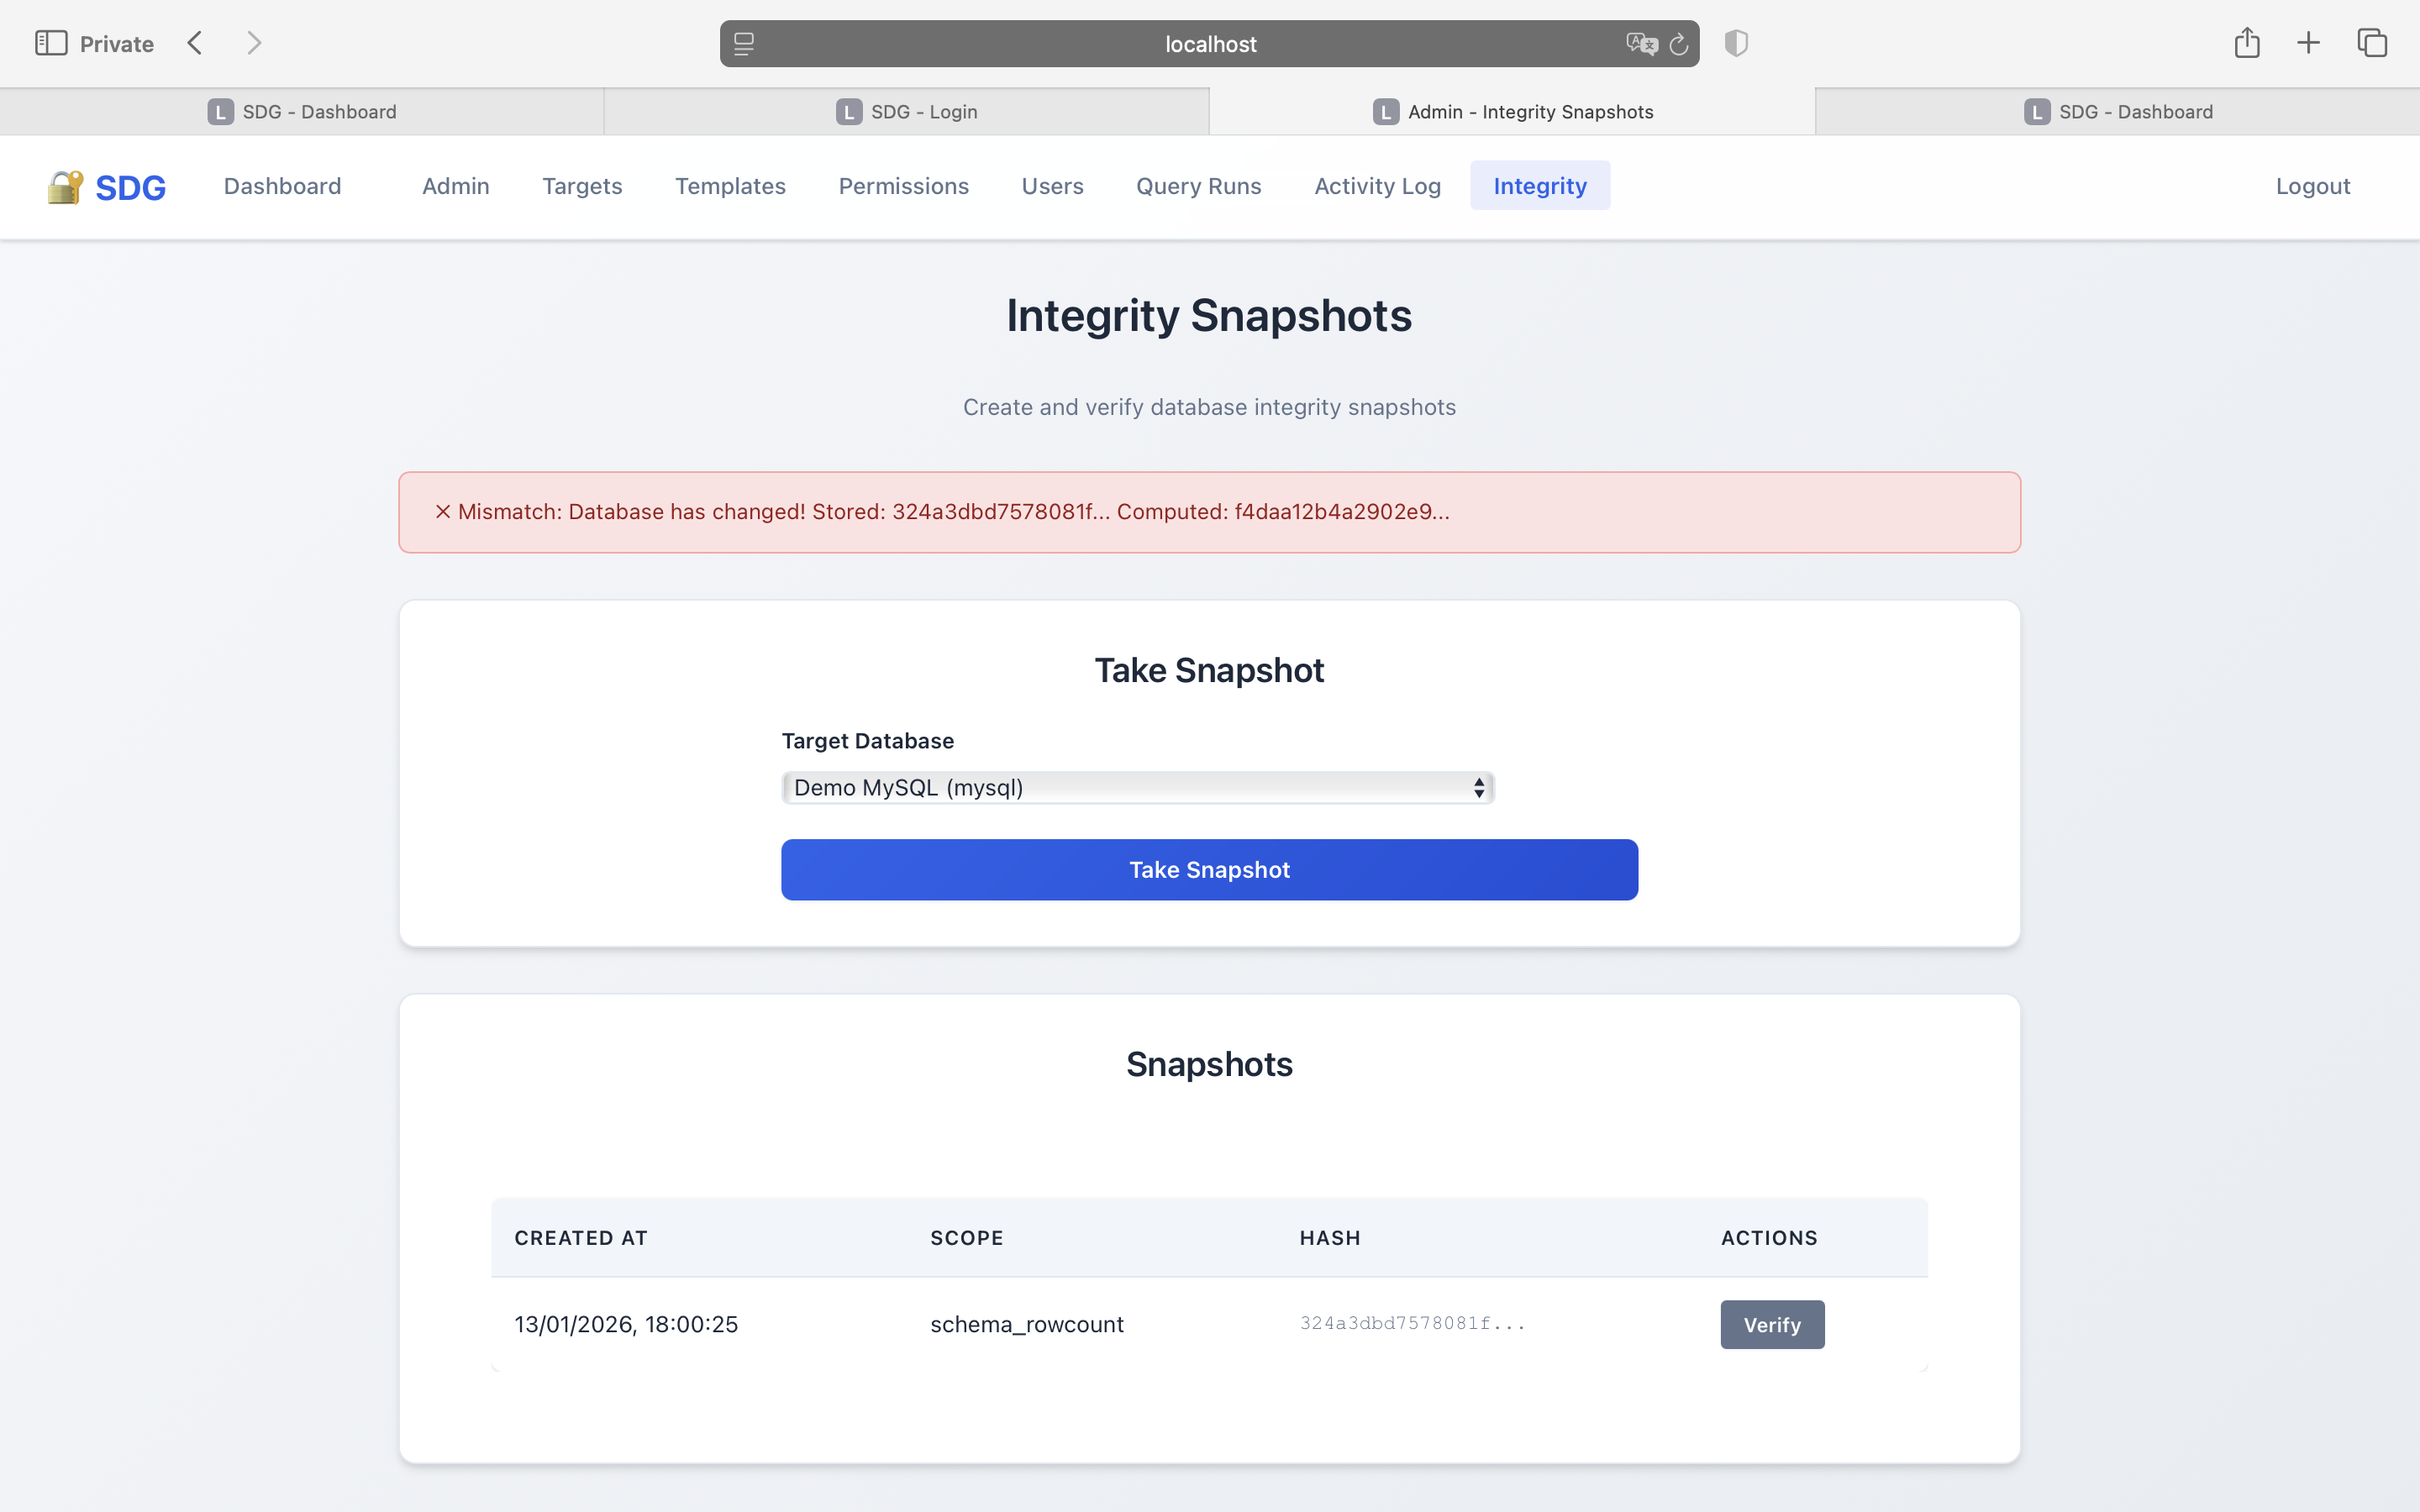This screenshot has height=1512, width=2420.
Task: Open the SDG - Login browser tab
Action: tap(906, 111)
